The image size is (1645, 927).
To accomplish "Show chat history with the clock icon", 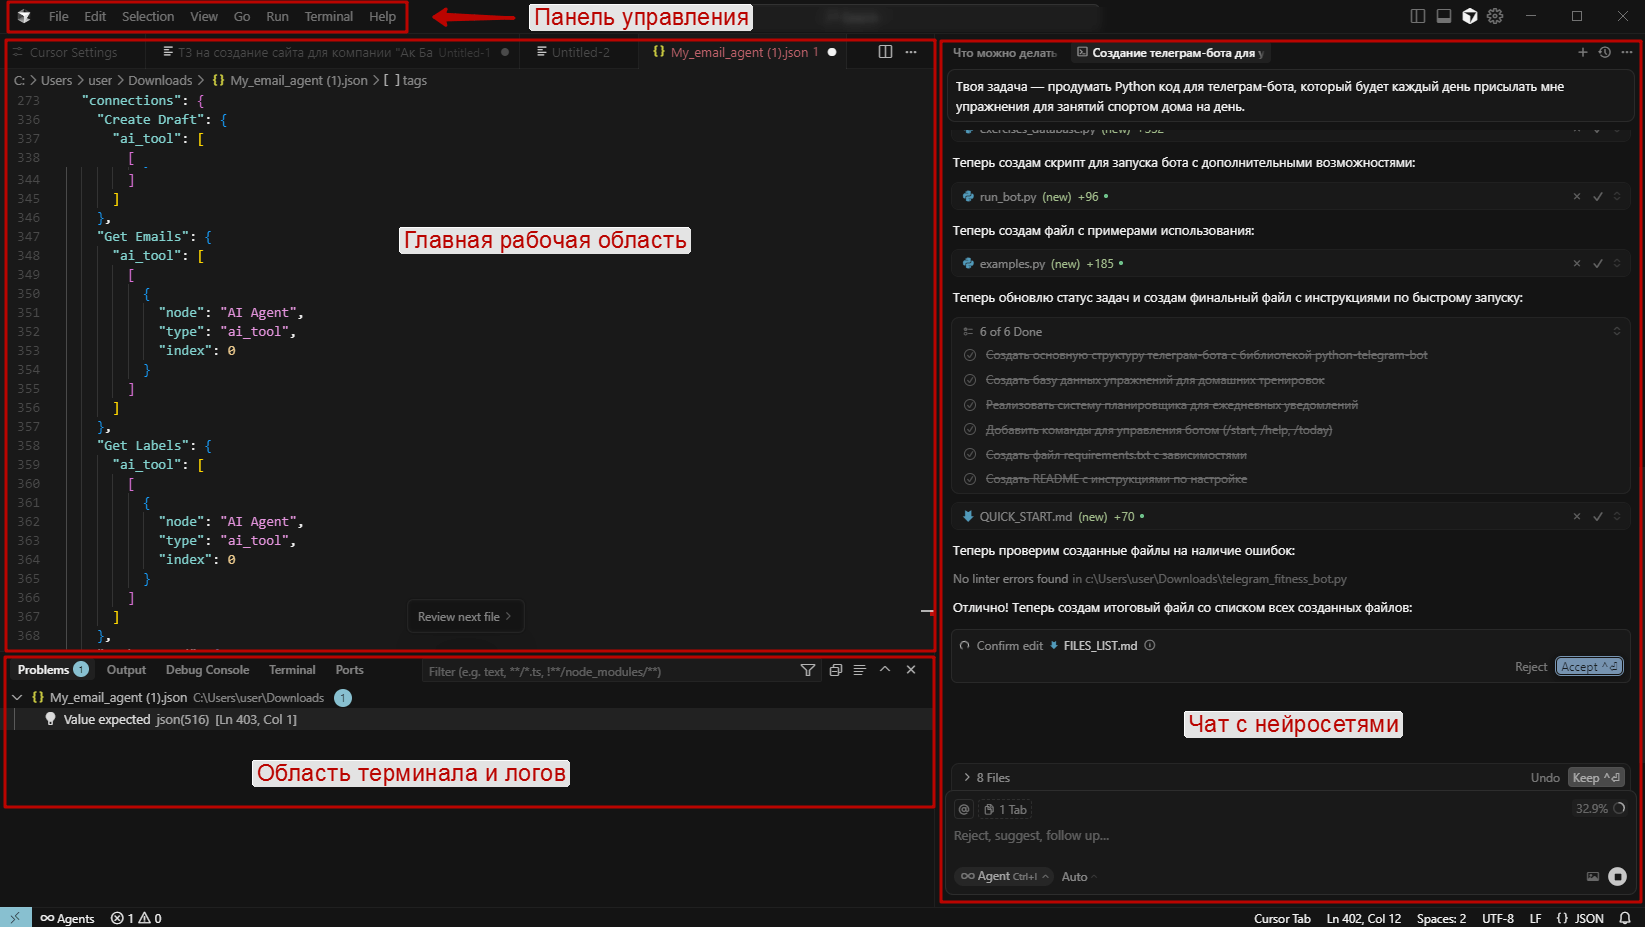I will point(1605,52).
